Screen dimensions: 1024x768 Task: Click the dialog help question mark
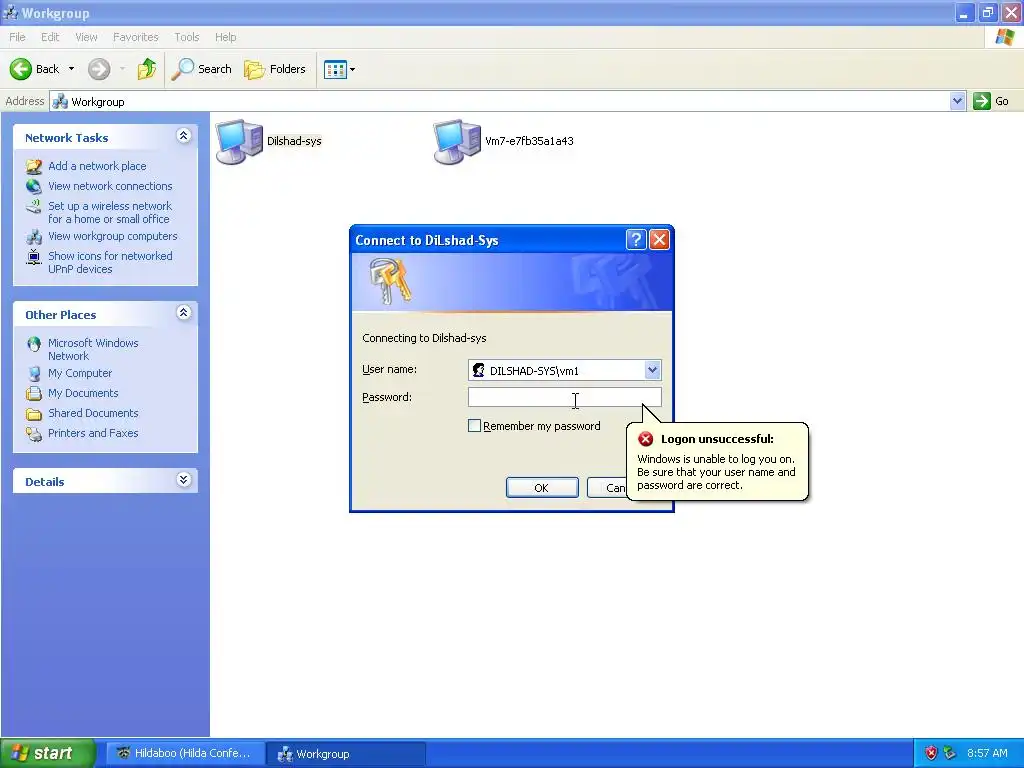(635, 240)
